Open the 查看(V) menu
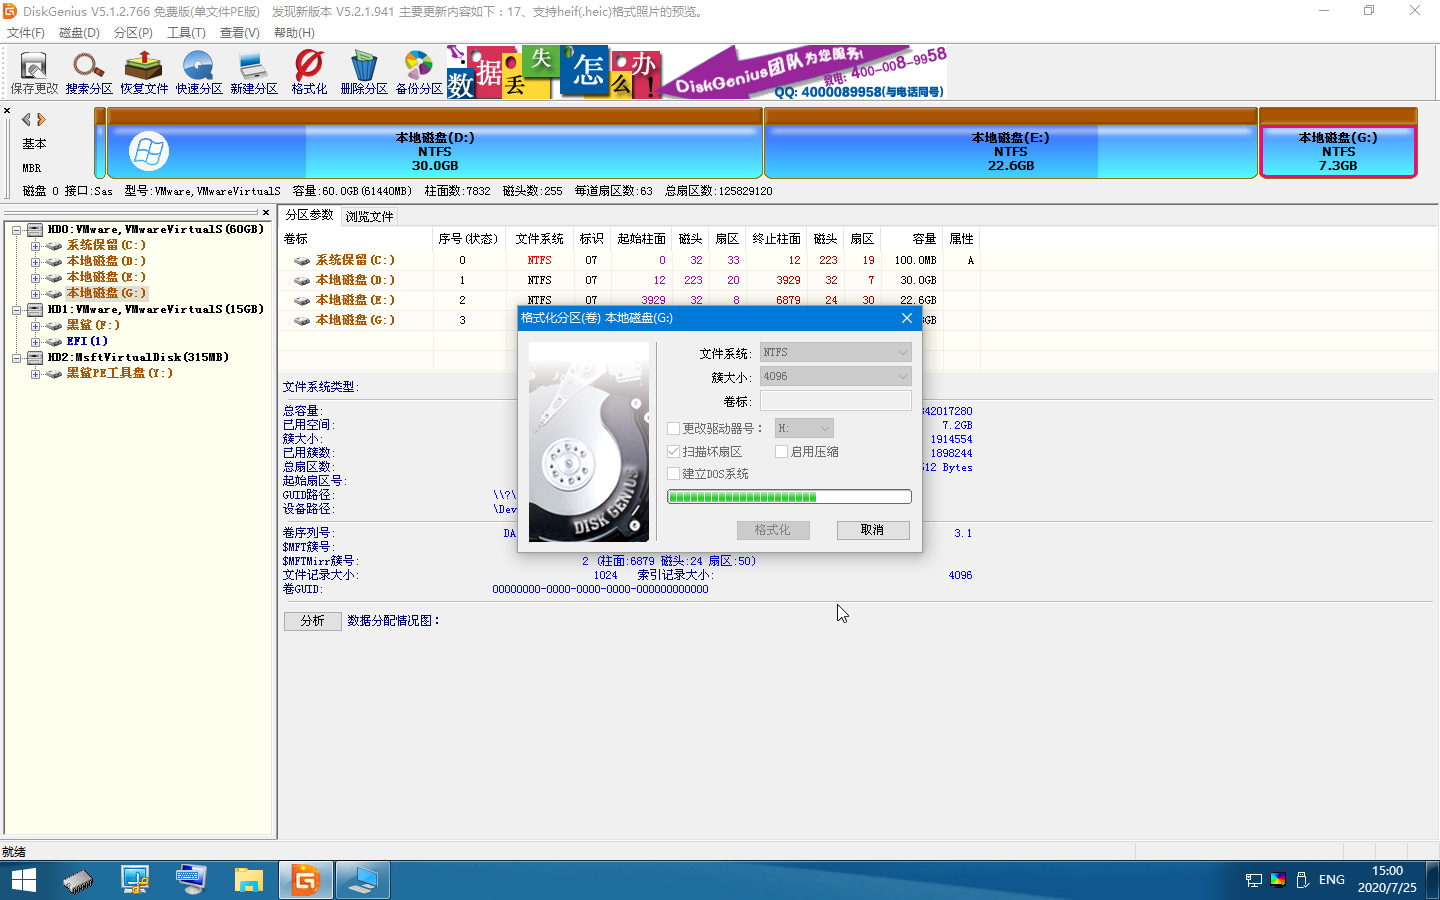This screenshot has height=900, width=1440. click(239, 33)
